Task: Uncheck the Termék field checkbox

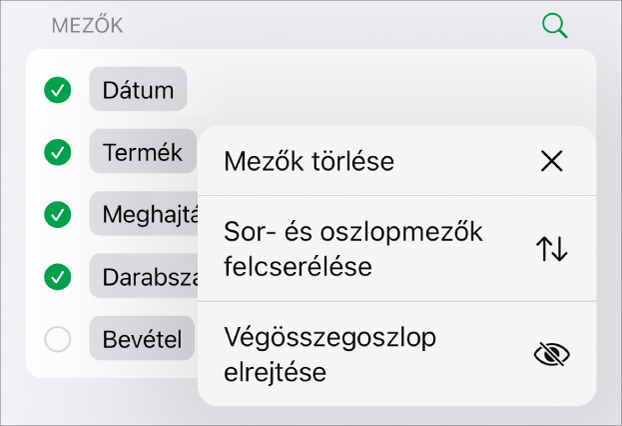Action: click(x=58, y=153)
